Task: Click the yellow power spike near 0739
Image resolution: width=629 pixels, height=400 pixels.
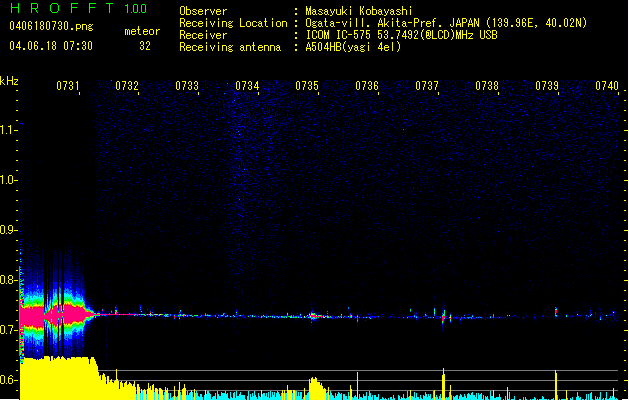Action: point(556,384)
